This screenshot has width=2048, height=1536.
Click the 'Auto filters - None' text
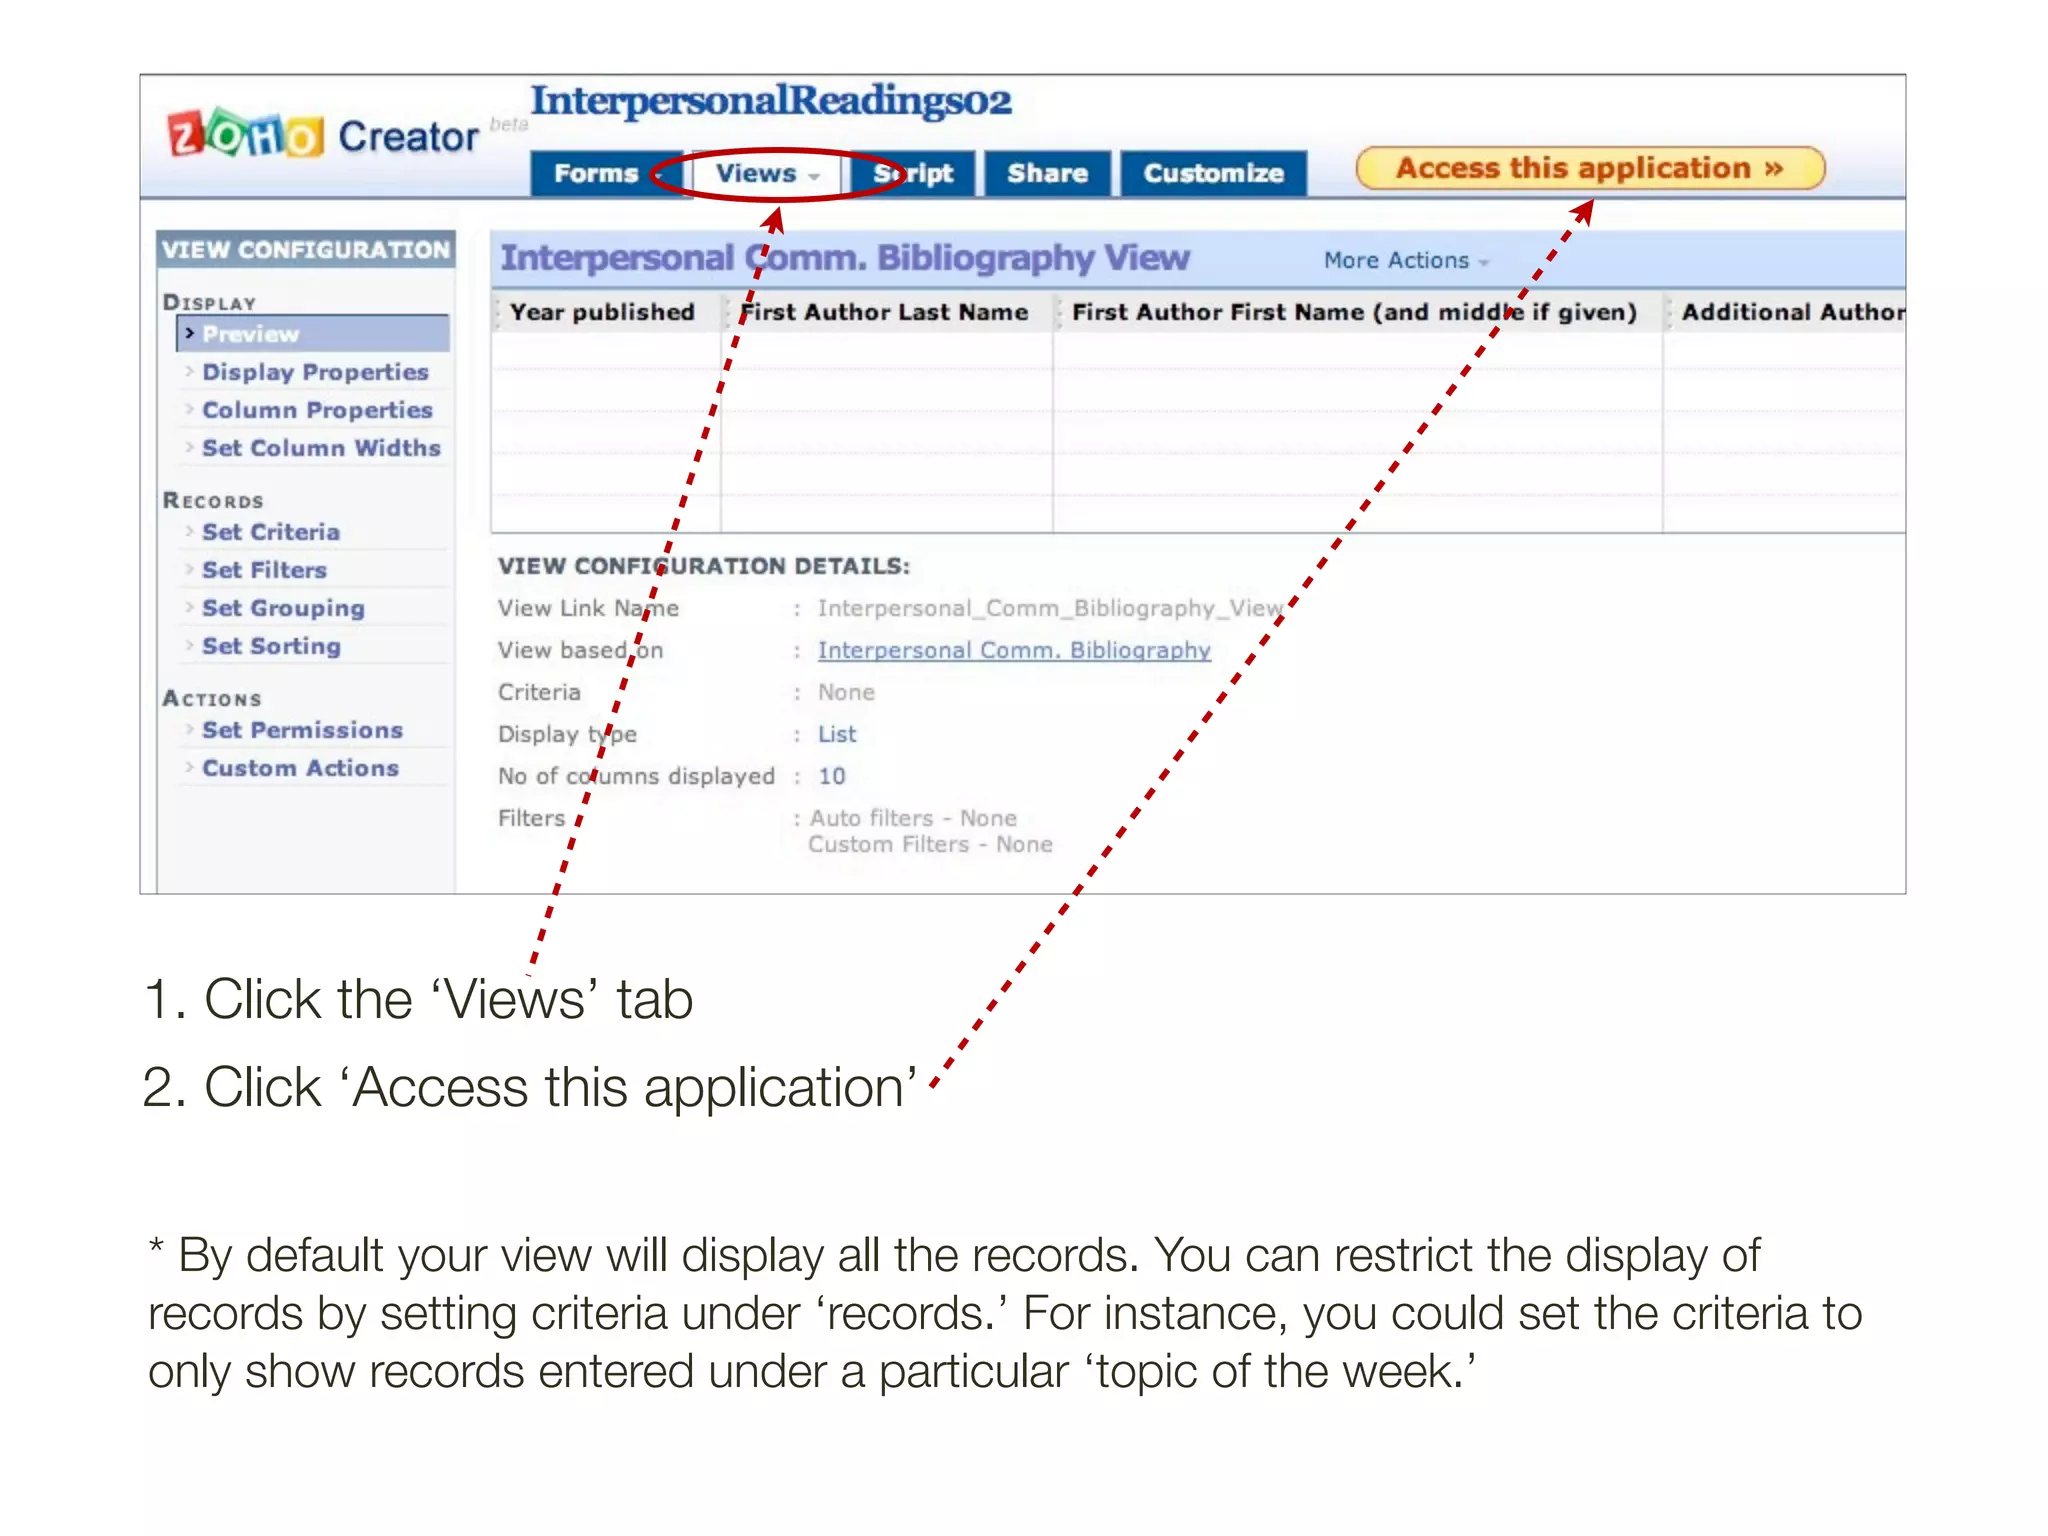click(x=913, y=818)
